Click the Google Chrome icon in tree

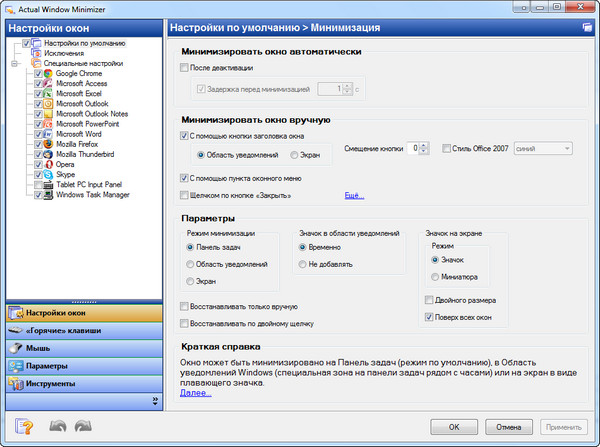[x=48, y=73]
